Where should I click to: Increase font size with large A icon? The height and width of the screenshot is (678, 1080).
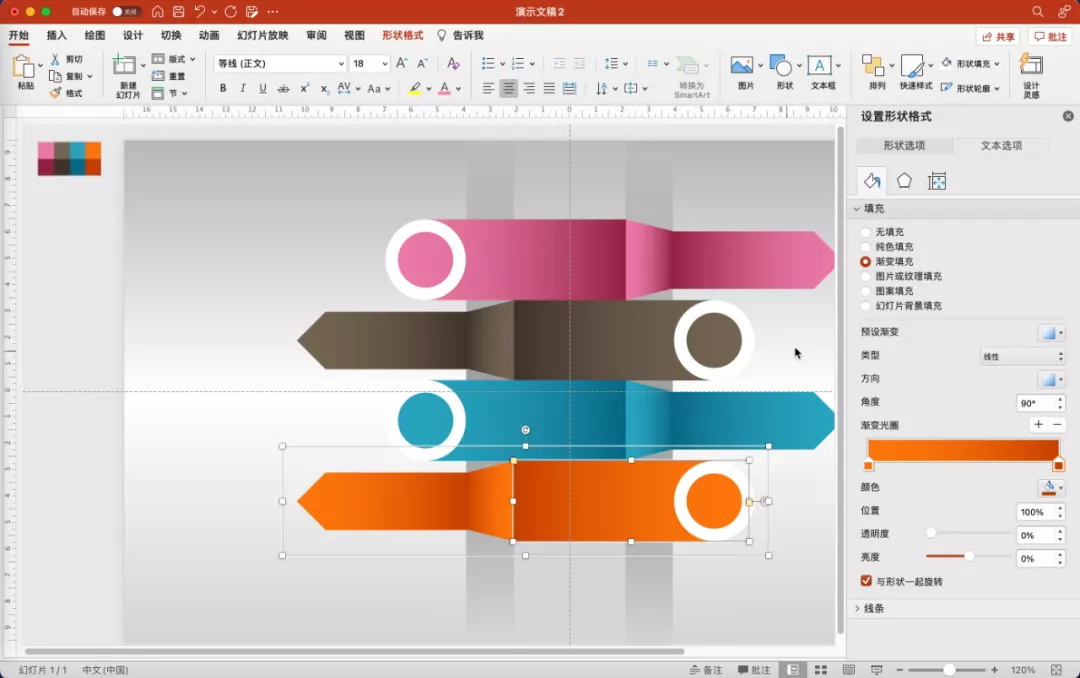402,63
